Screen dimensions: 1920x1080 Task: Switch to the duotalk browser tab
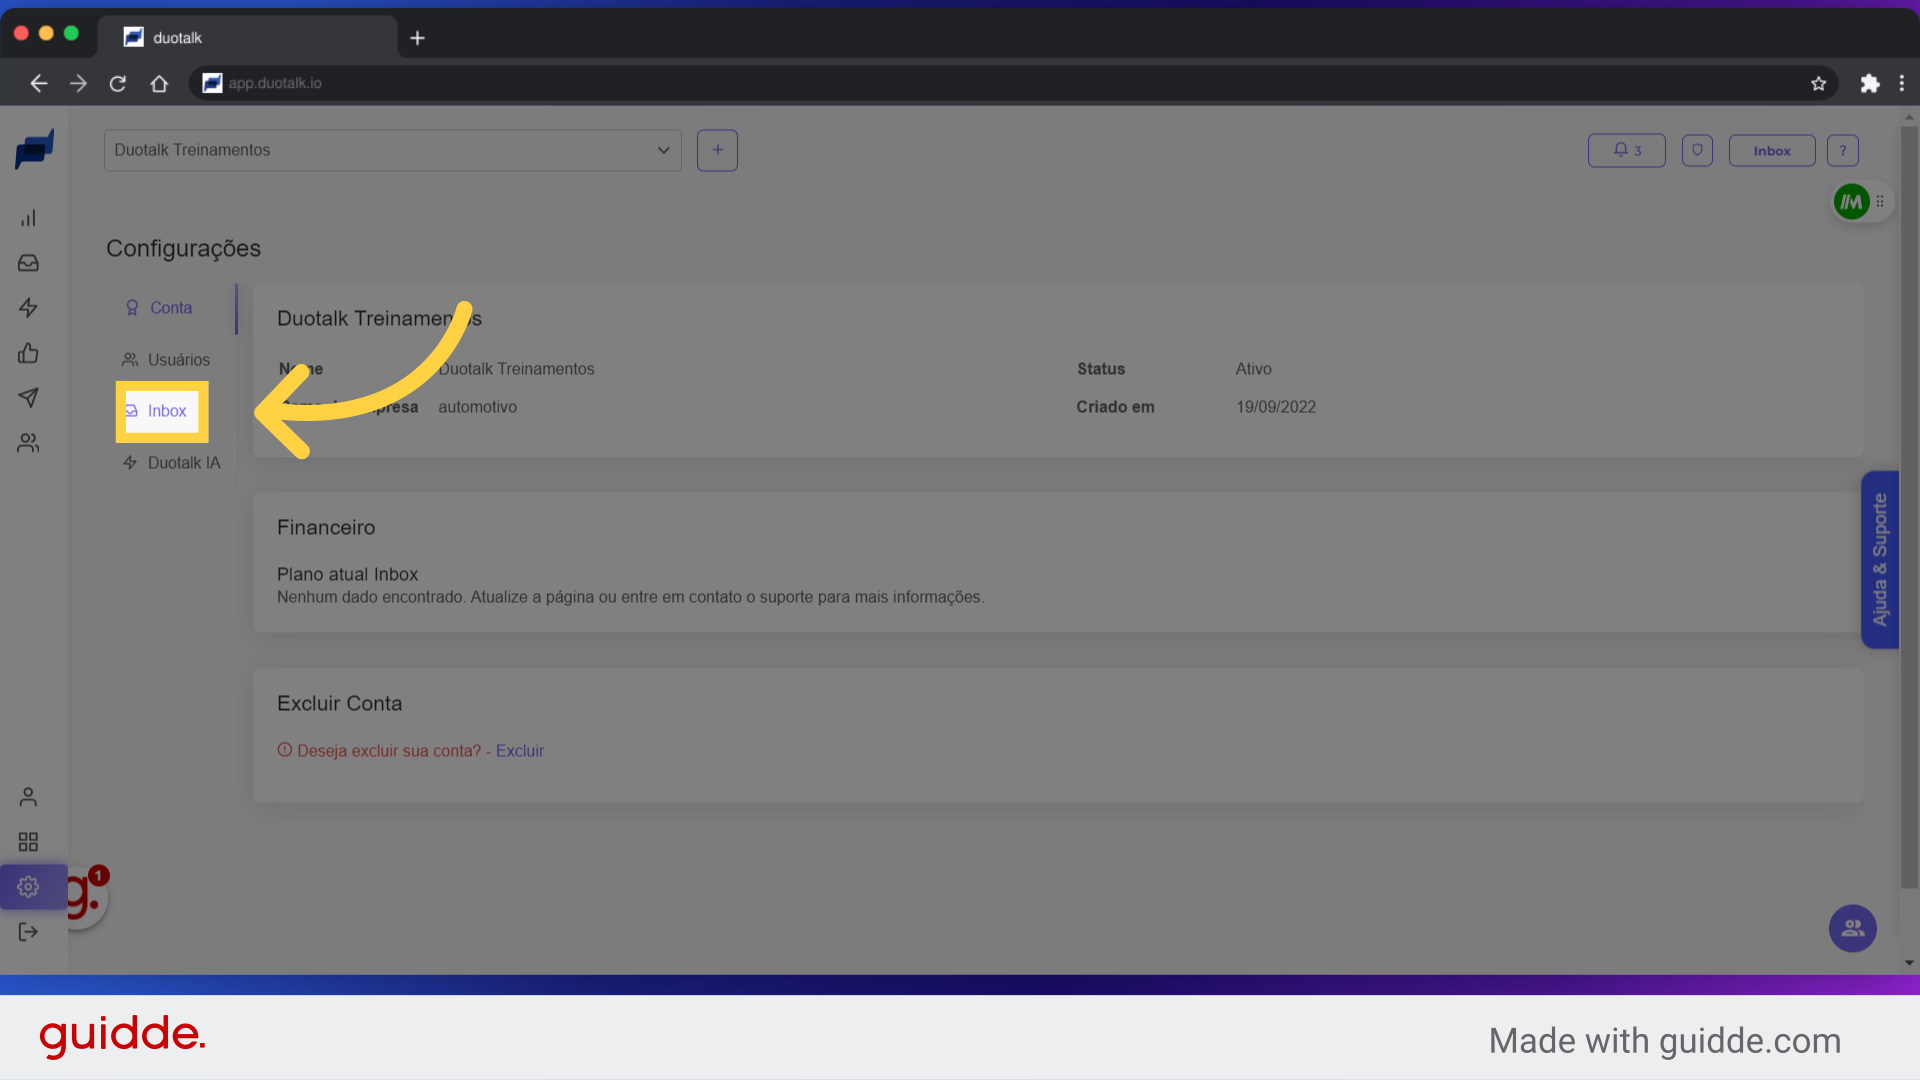[247, 38]
